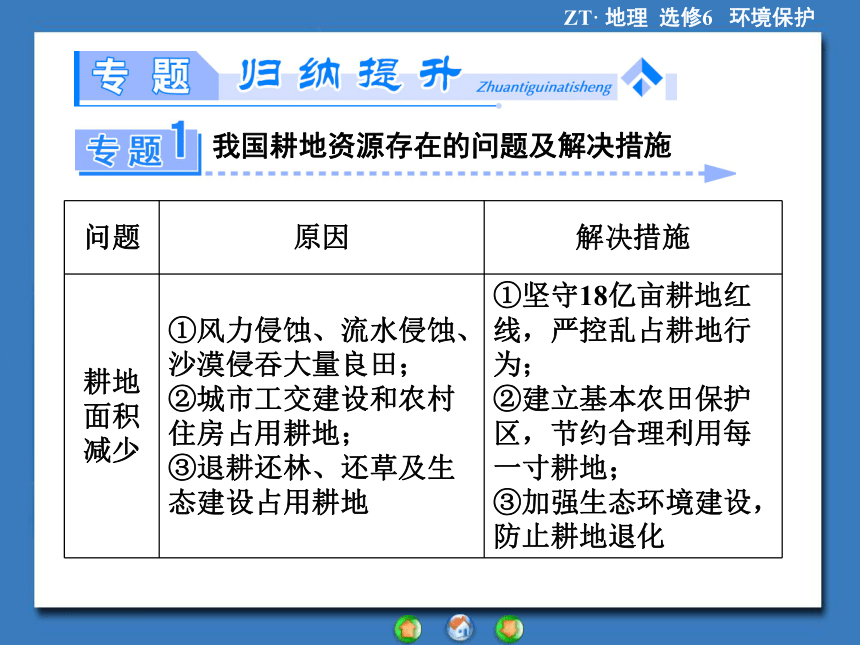
Task: Click the text ①风力侵蚀、流水侵蚀
Action: tap(318, 330)
